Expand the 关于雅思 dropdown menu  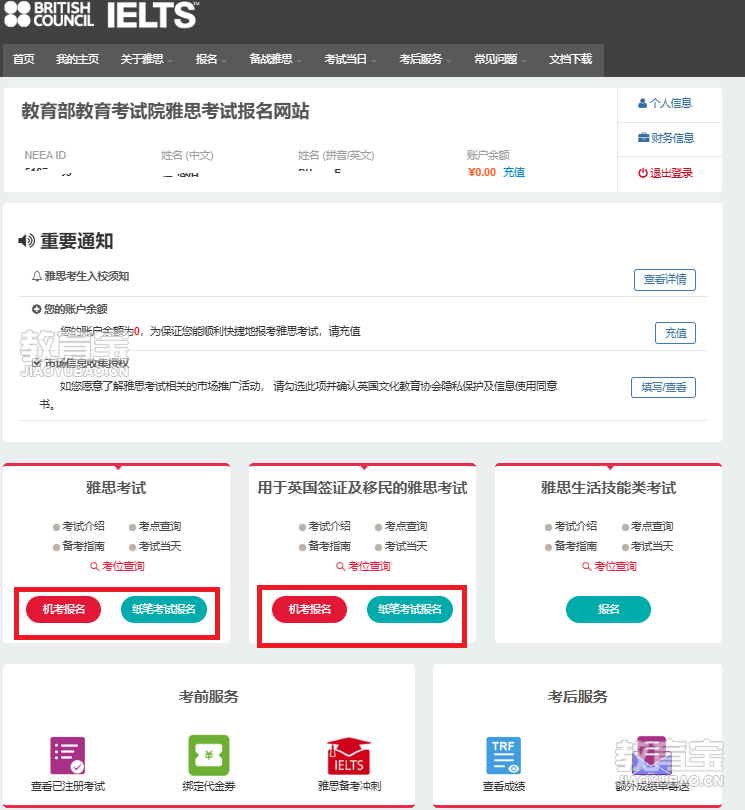(146, 59)
